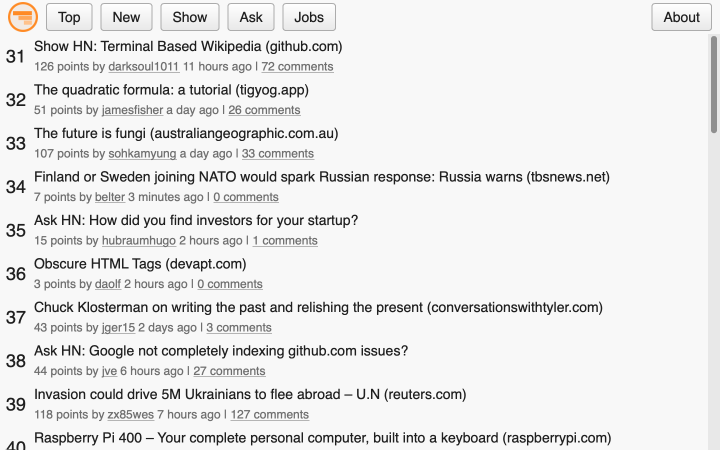Click the About button
Screen dimensions: 720x450
[681, 17]
